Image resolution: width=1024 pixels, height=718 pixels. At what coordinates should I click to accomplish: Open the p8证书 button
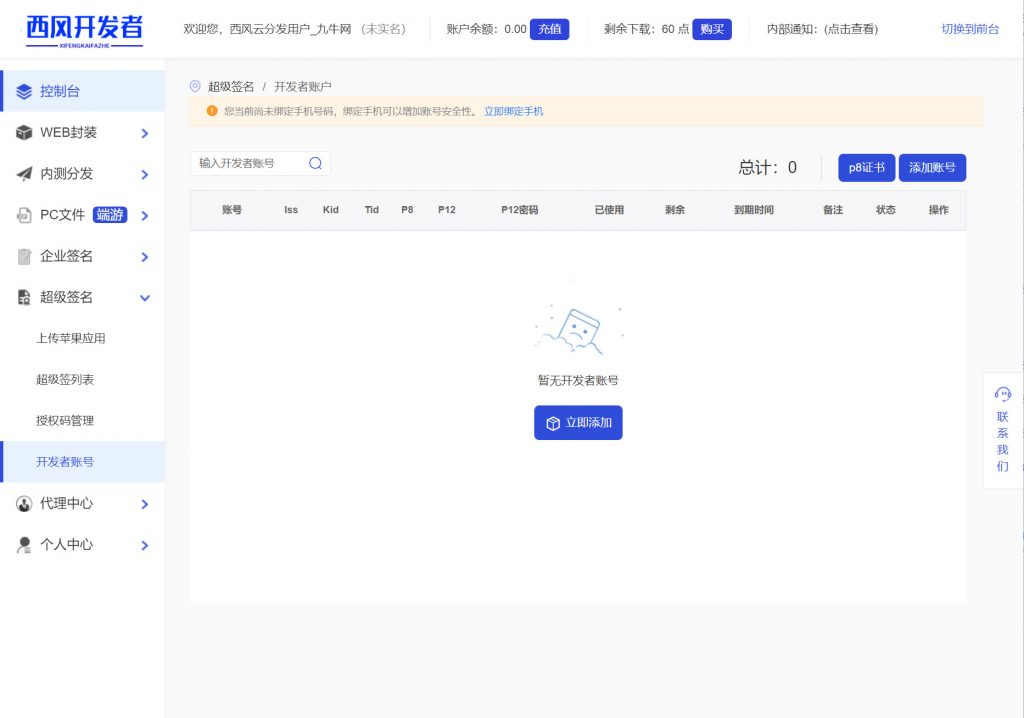[x=866, y=168]
